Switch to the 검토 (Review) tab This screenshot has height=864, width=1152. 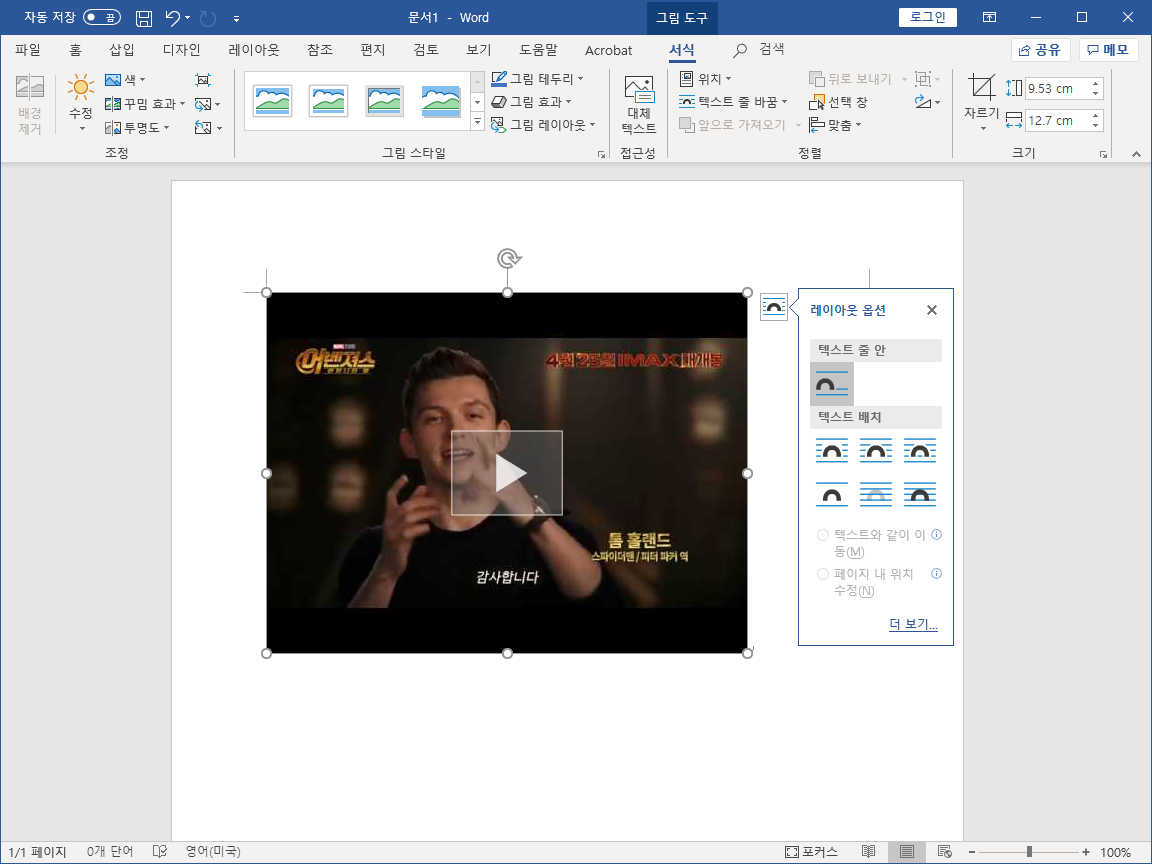coord(426,50)
